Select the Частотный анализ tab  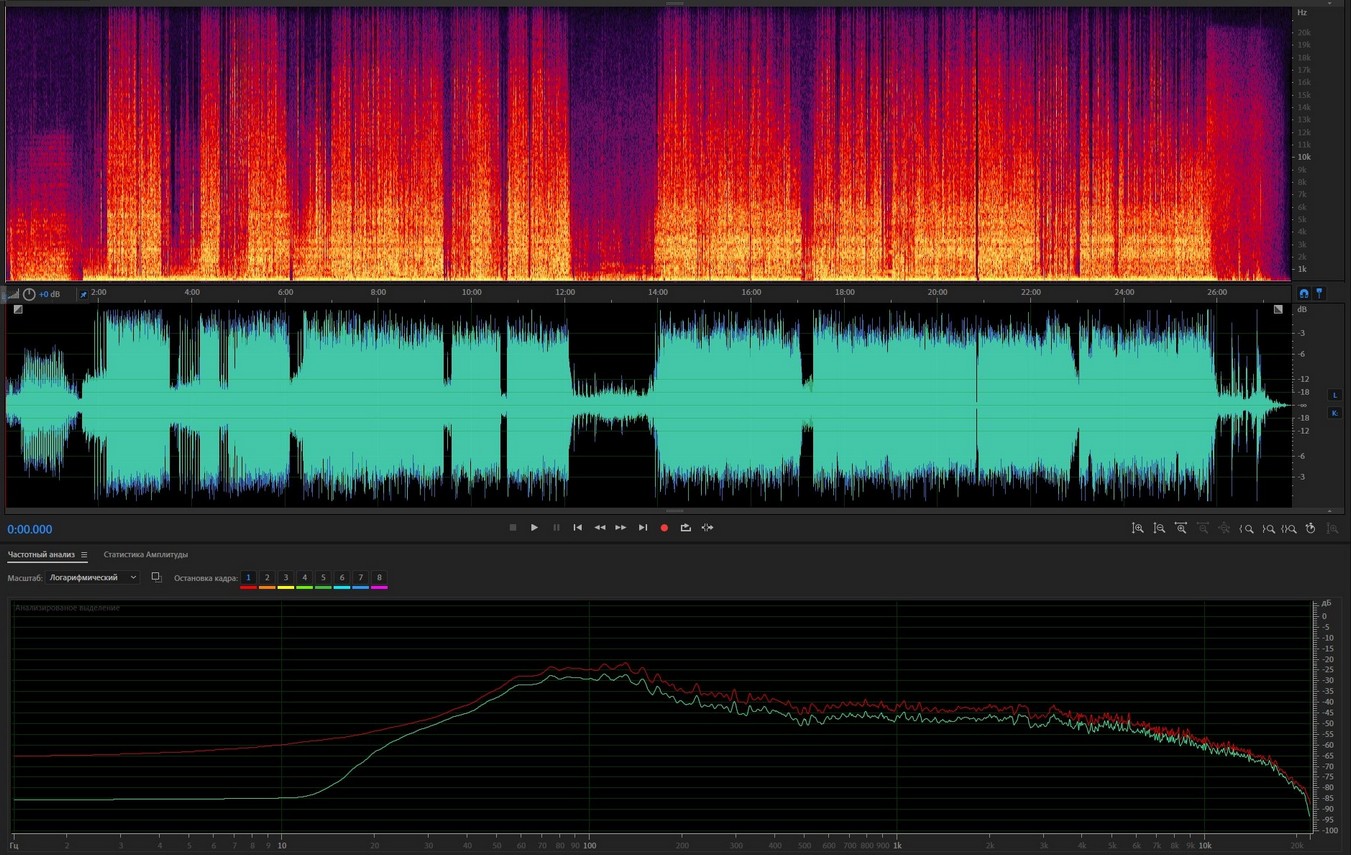point(41,555)
